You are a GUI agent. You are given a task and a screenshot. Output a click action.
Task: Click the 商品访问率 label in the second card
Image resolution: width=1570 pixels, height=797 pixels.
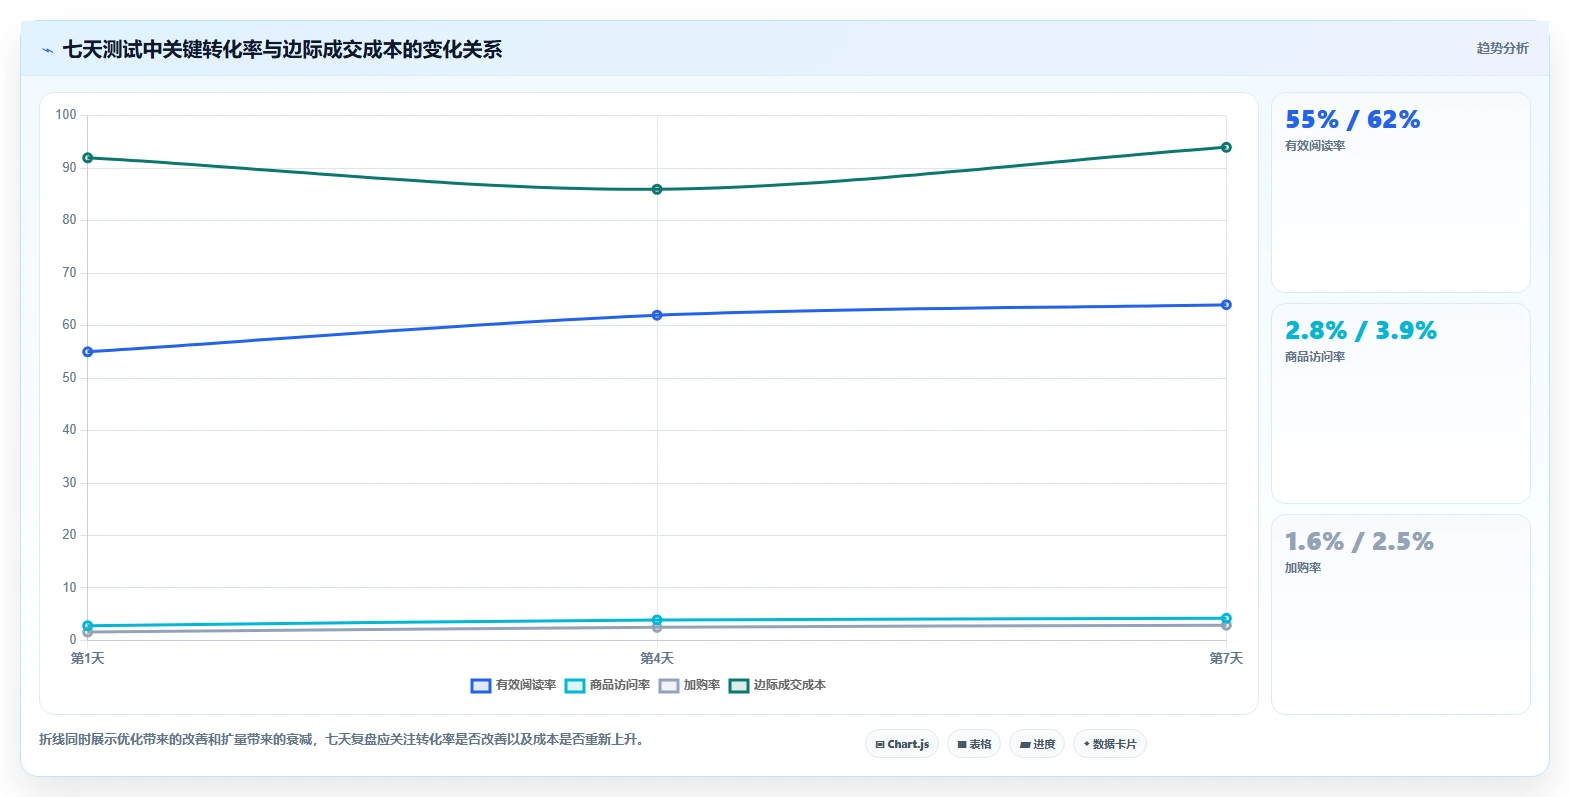(x=1315, y=357)
